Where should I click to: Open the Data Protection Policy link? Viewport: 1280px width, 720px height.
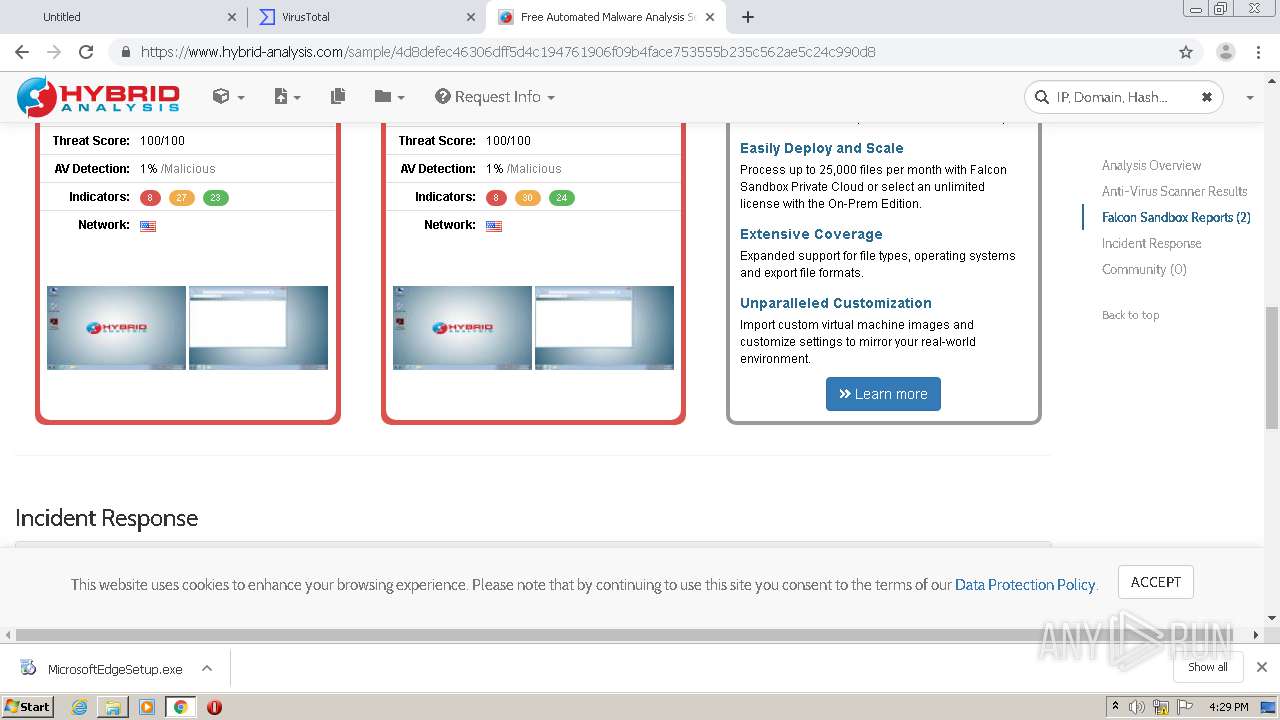click(x=1025, y=585)
